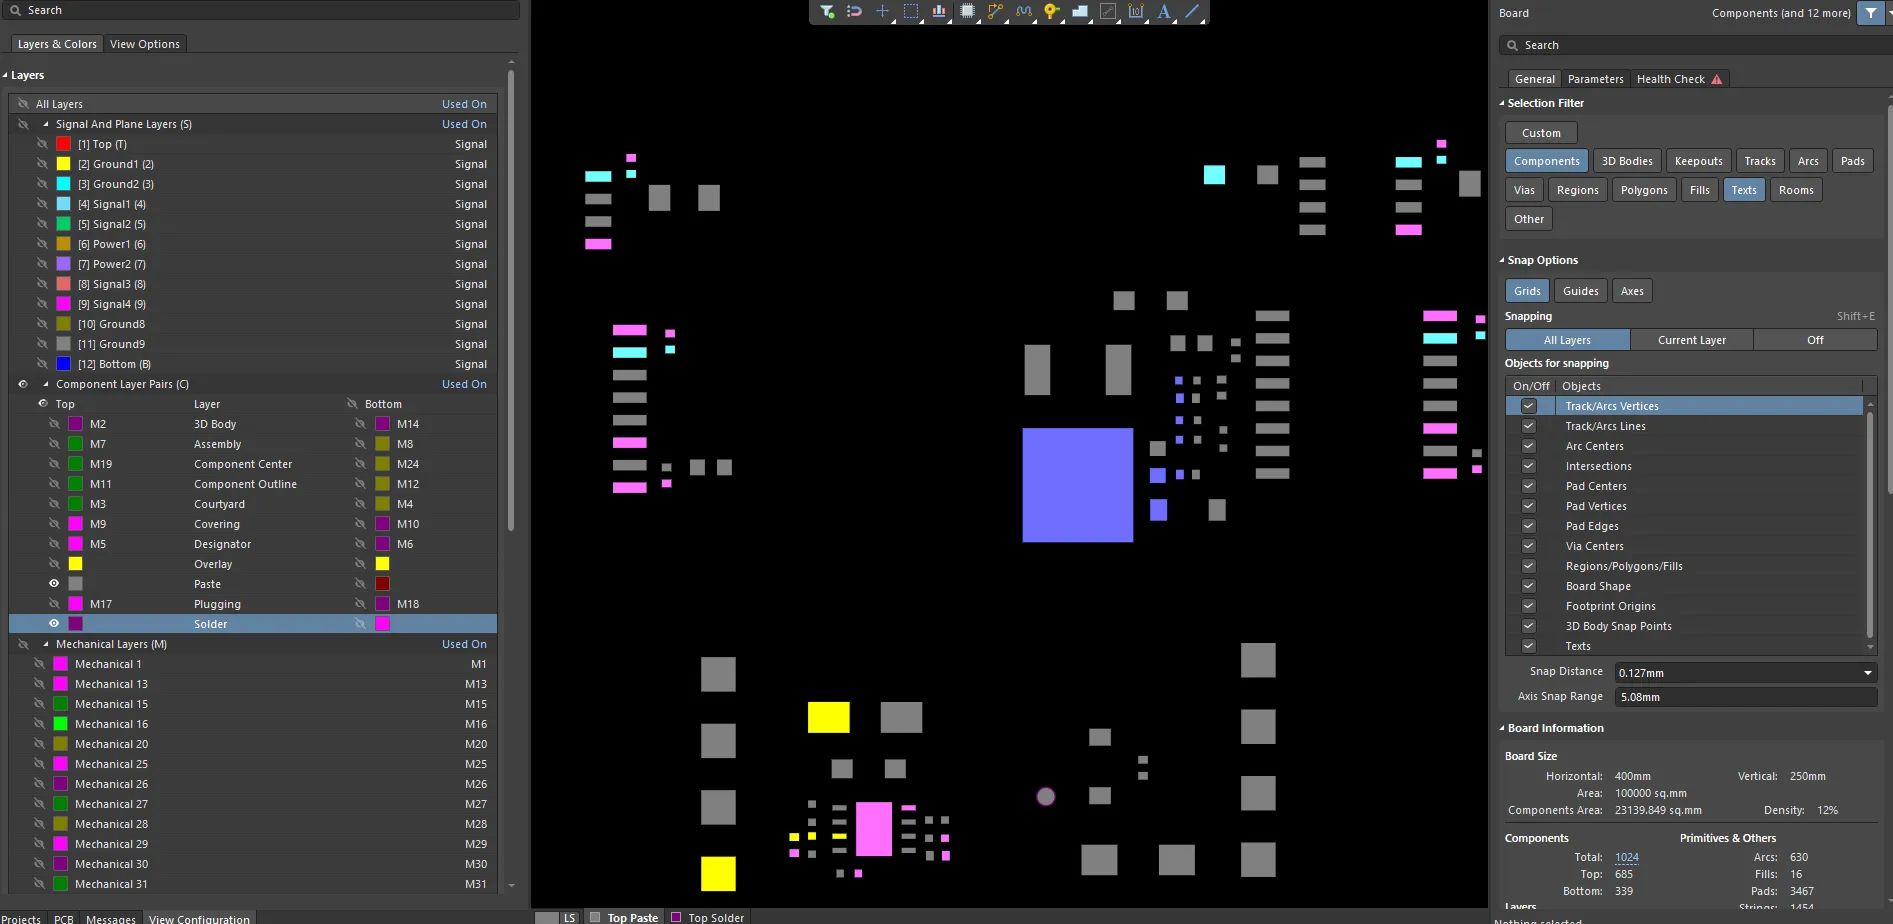Switch to the View Options tab

[145, 44]
